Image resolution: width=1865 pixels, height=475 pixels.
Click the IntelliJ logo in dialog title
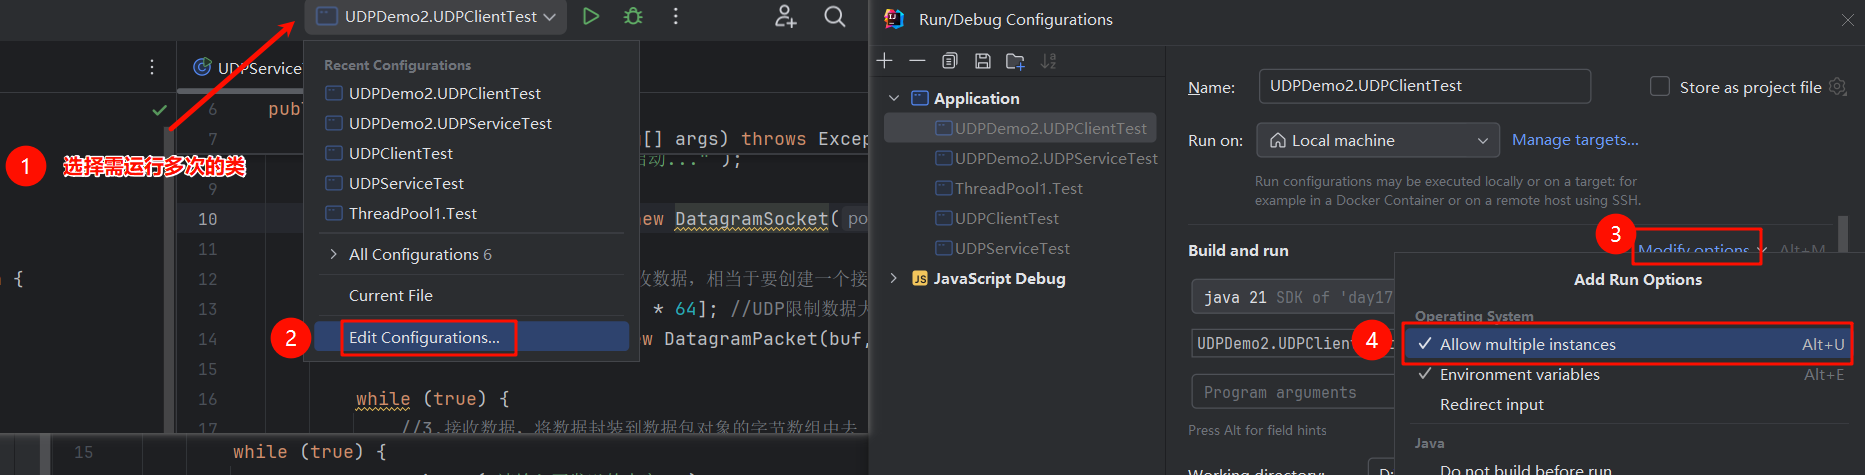tap(894, 19)
